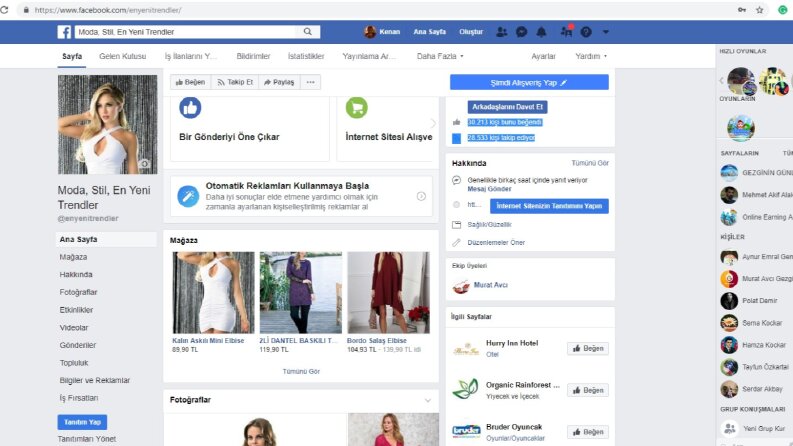Click the search magnifier icon
The image size is (793, 446).
[x=307, y=32]
